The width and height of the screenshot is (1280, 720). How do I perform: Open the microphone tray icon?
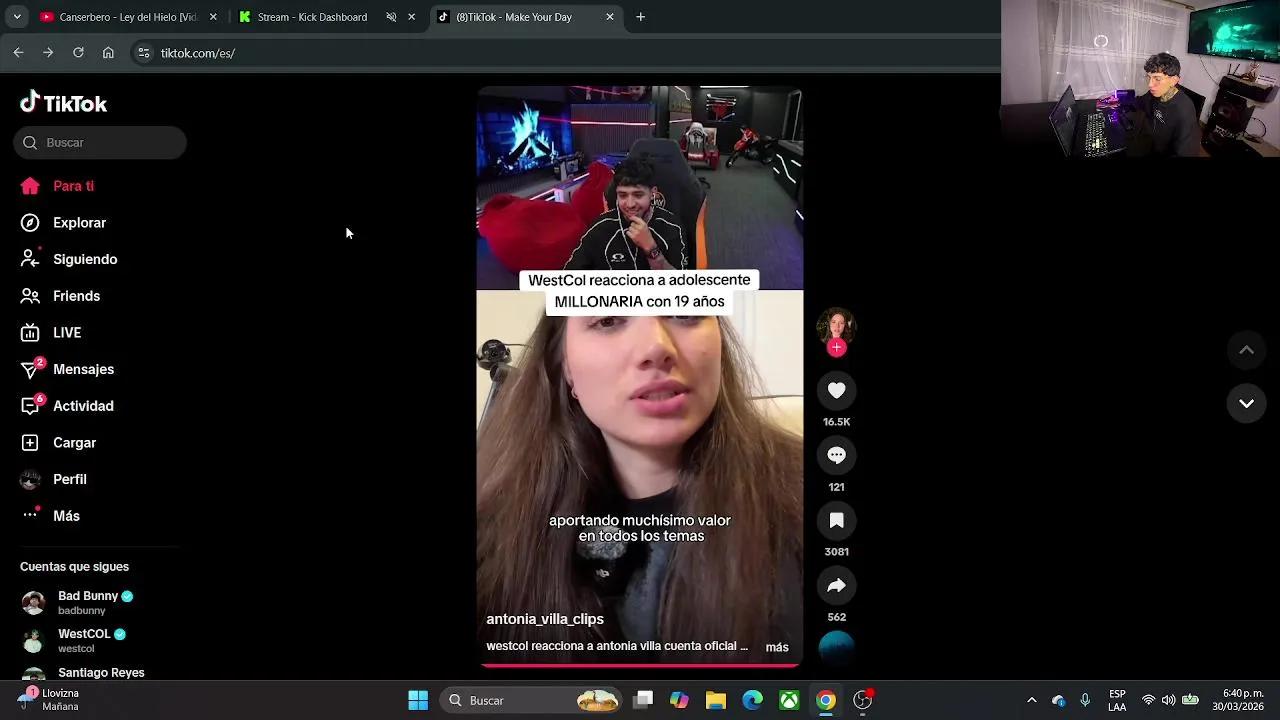point(1085,700)
